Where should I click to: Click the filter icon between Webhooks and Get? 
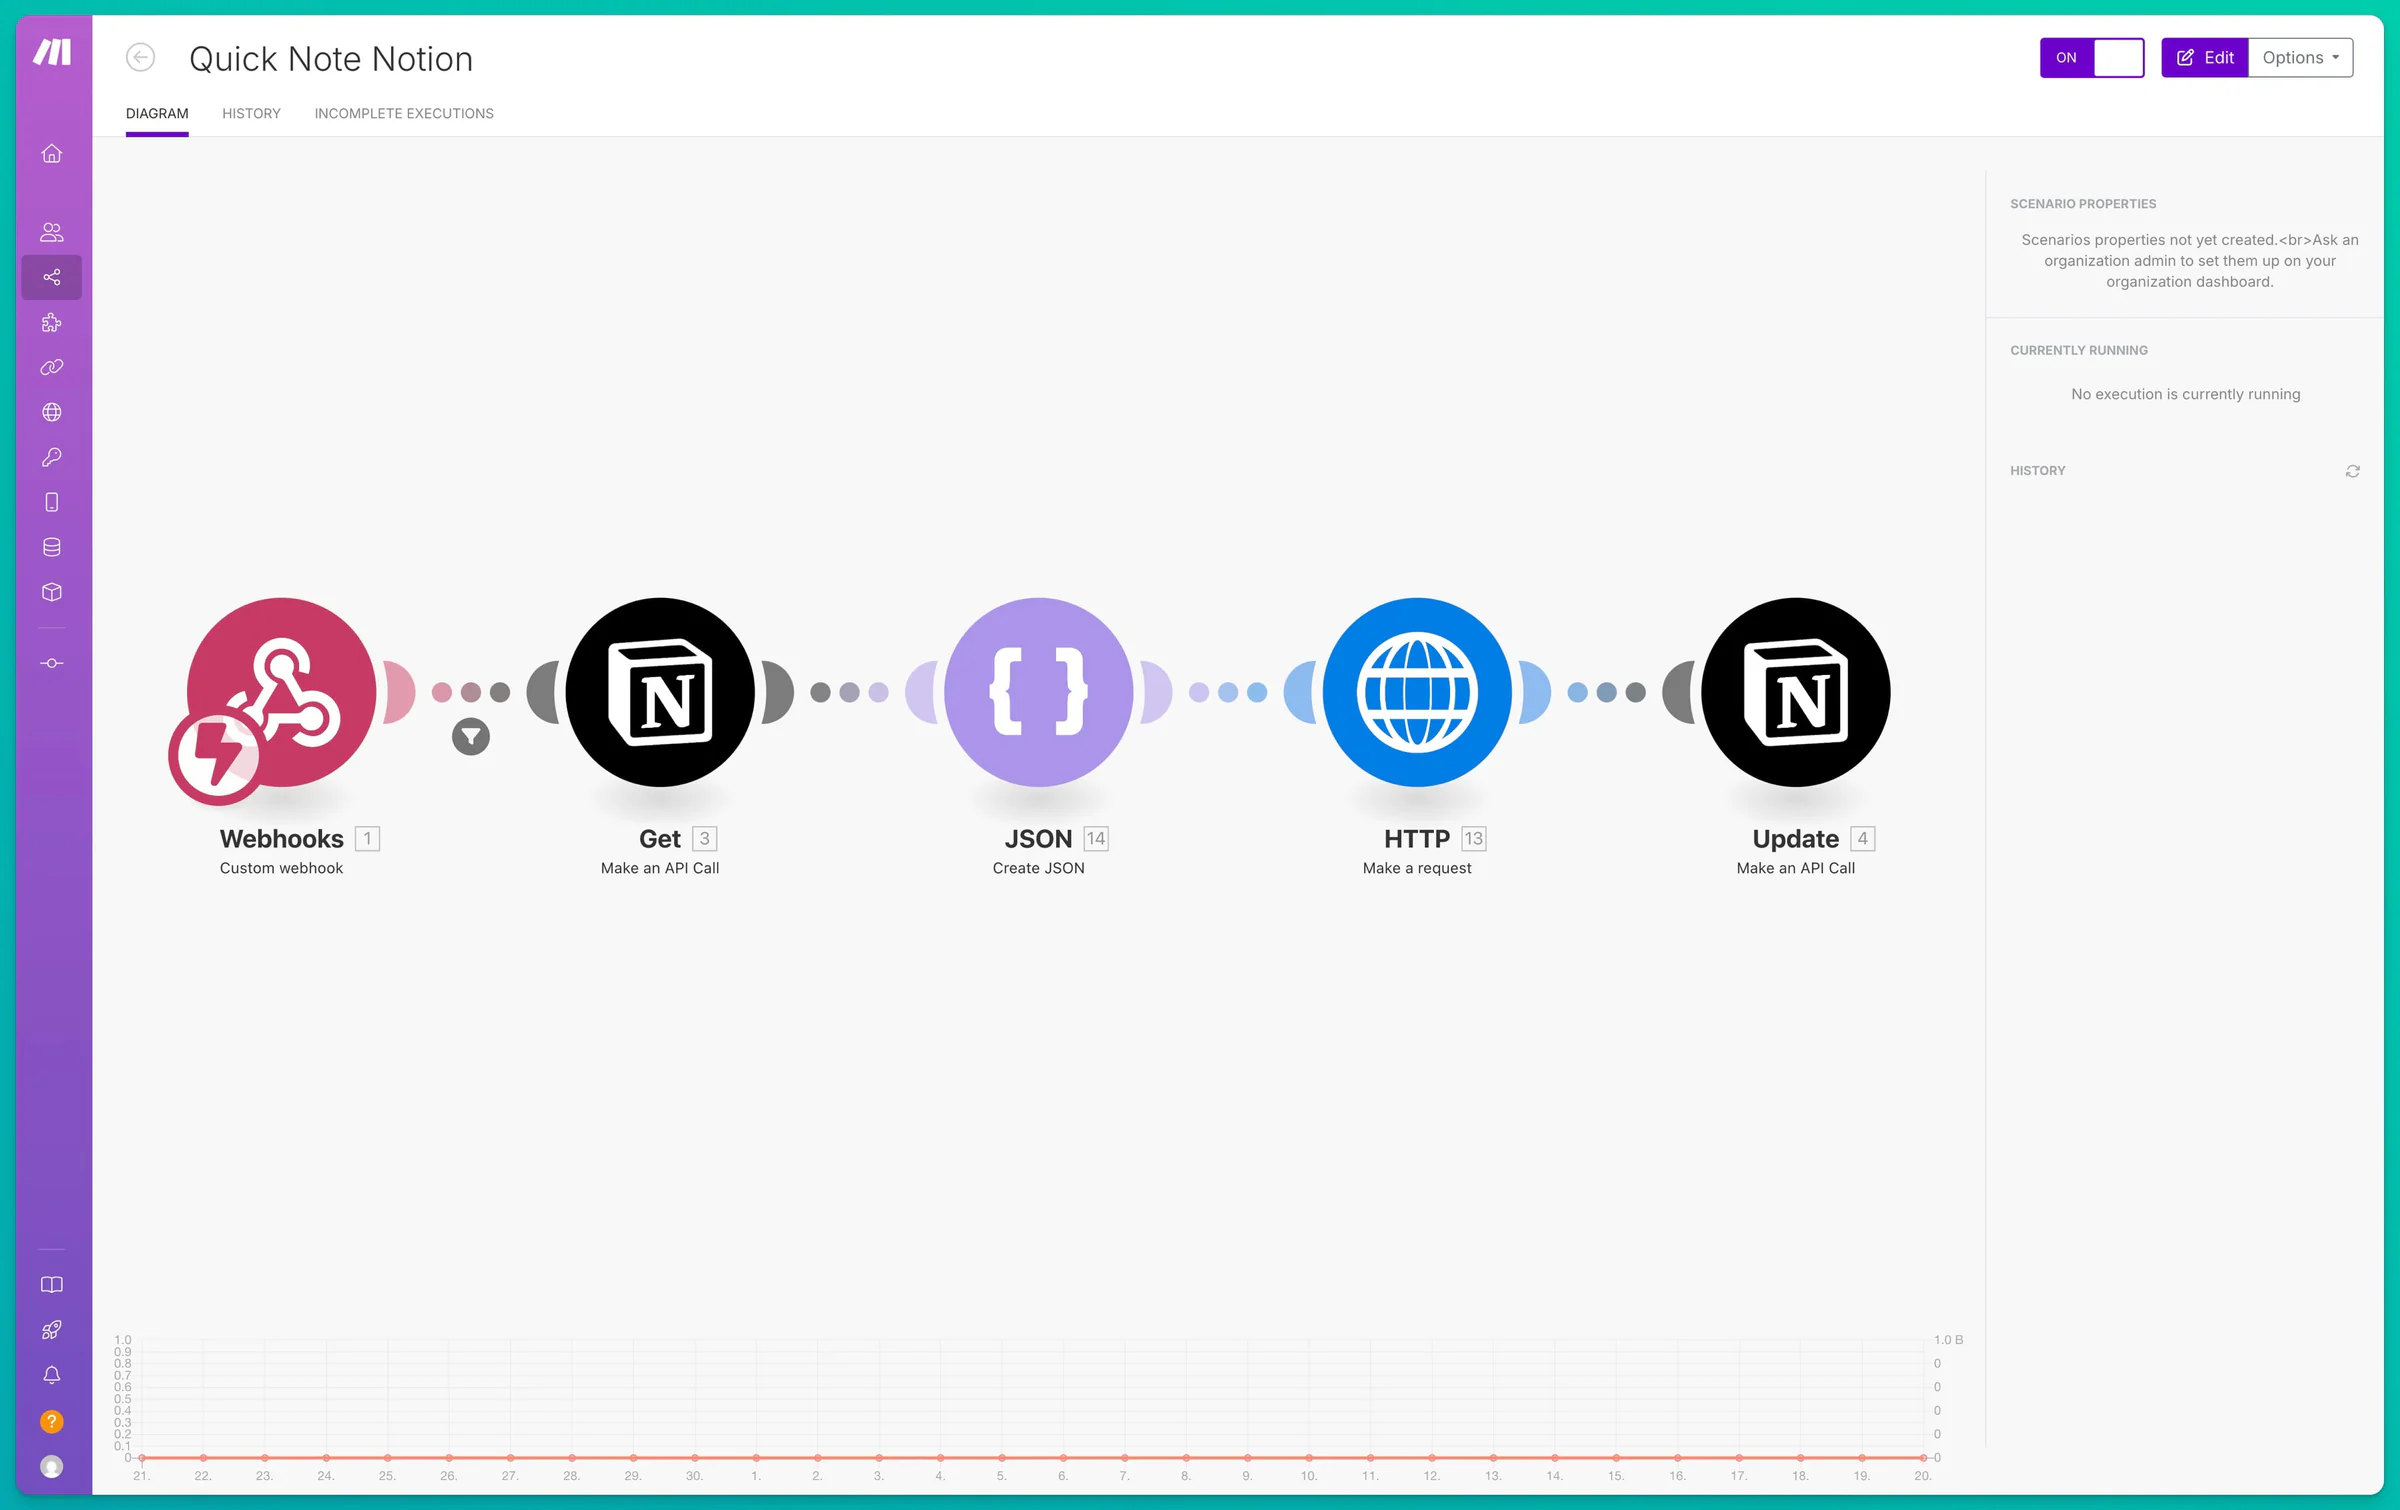click(471, 737)
